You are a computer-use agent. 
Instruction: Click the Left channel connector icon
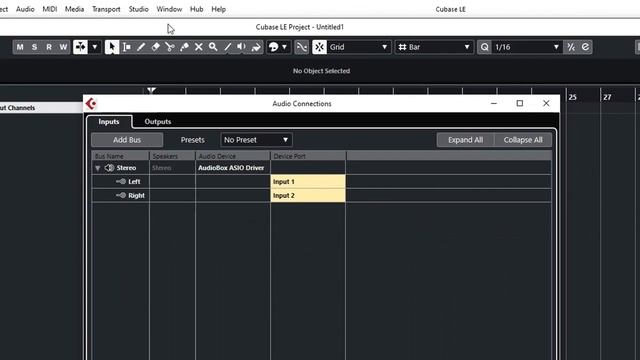click(x=121, y=181)
